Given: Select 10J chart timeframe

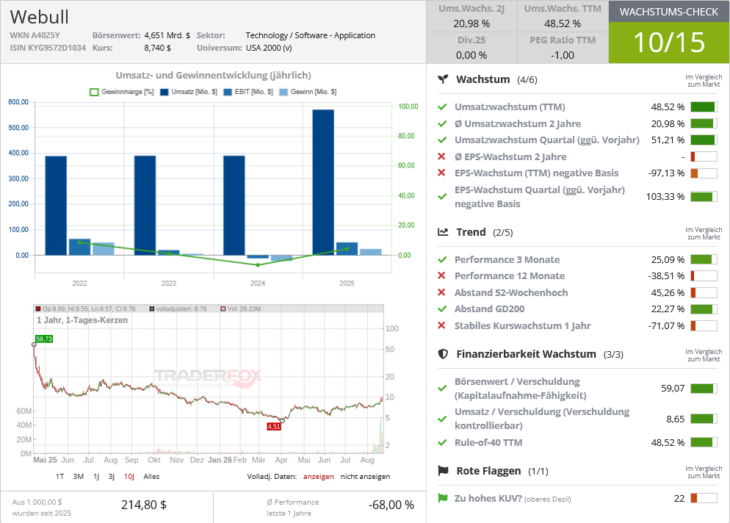Looking at the screenshot, I should 129,476.
